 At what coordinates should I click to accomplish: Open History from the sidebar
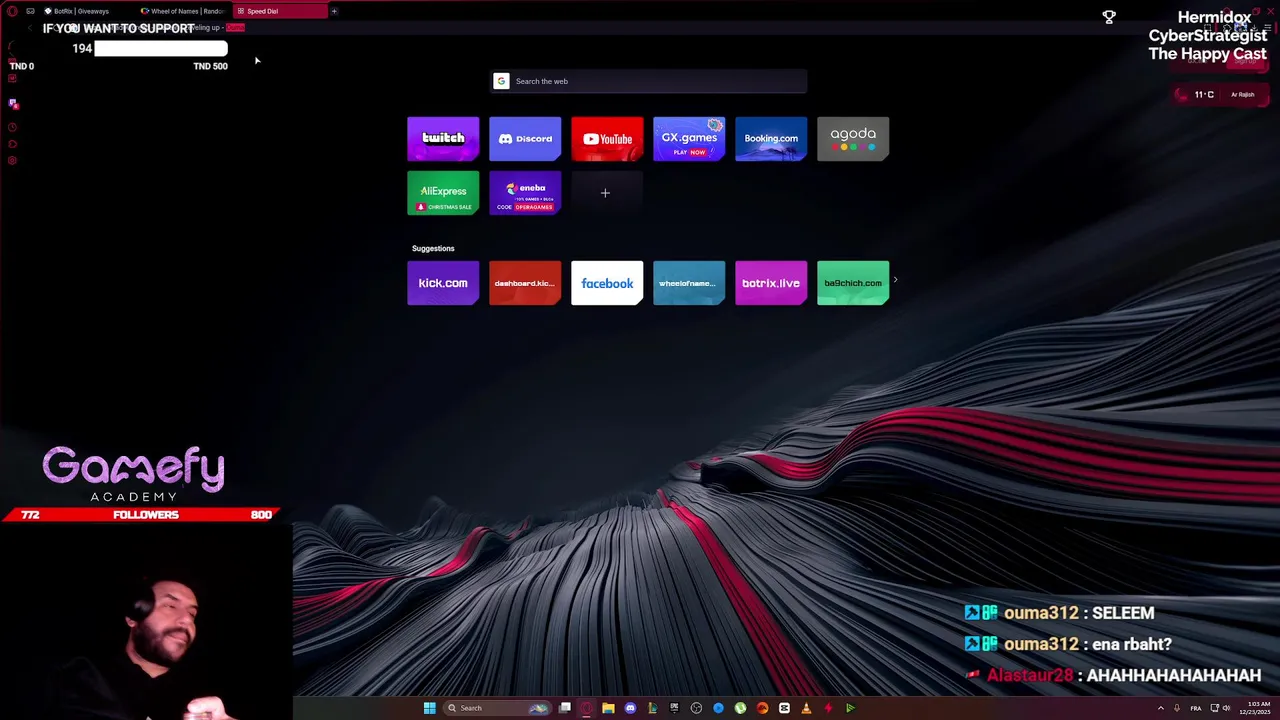tap(12, 127)
